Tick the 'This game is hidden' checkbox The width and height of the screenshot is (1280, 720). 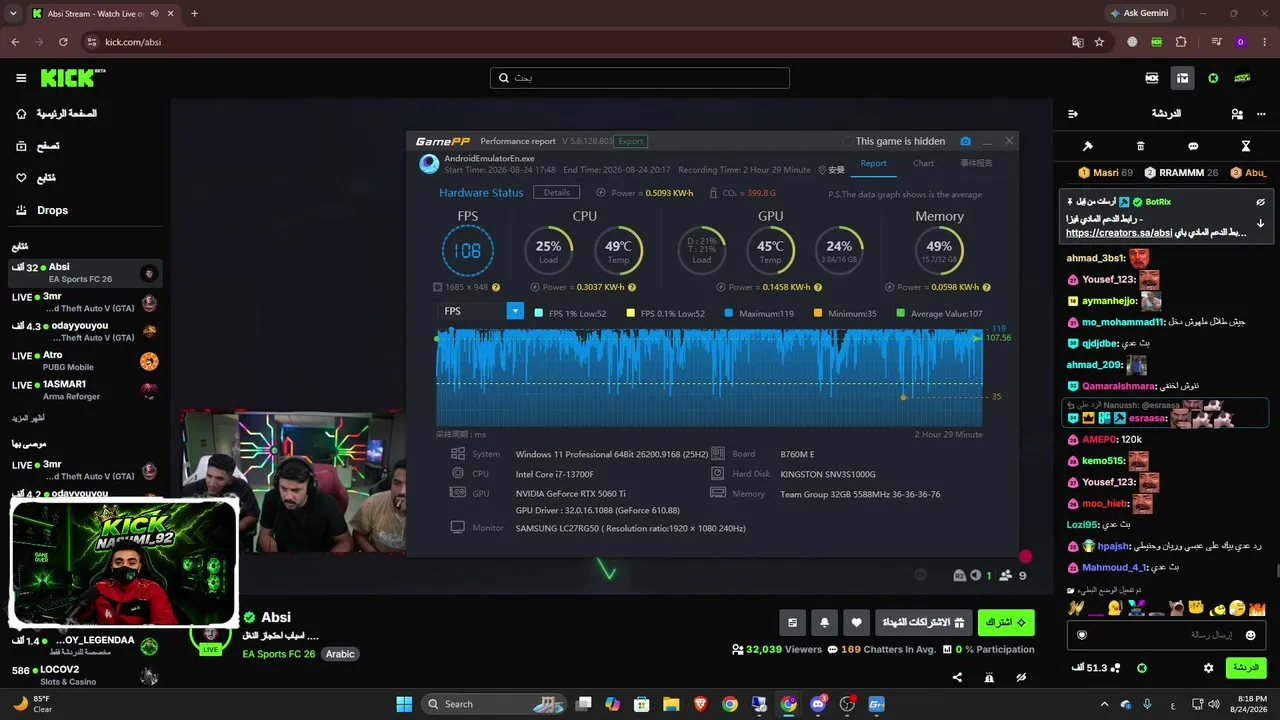[x=848, y=142]
